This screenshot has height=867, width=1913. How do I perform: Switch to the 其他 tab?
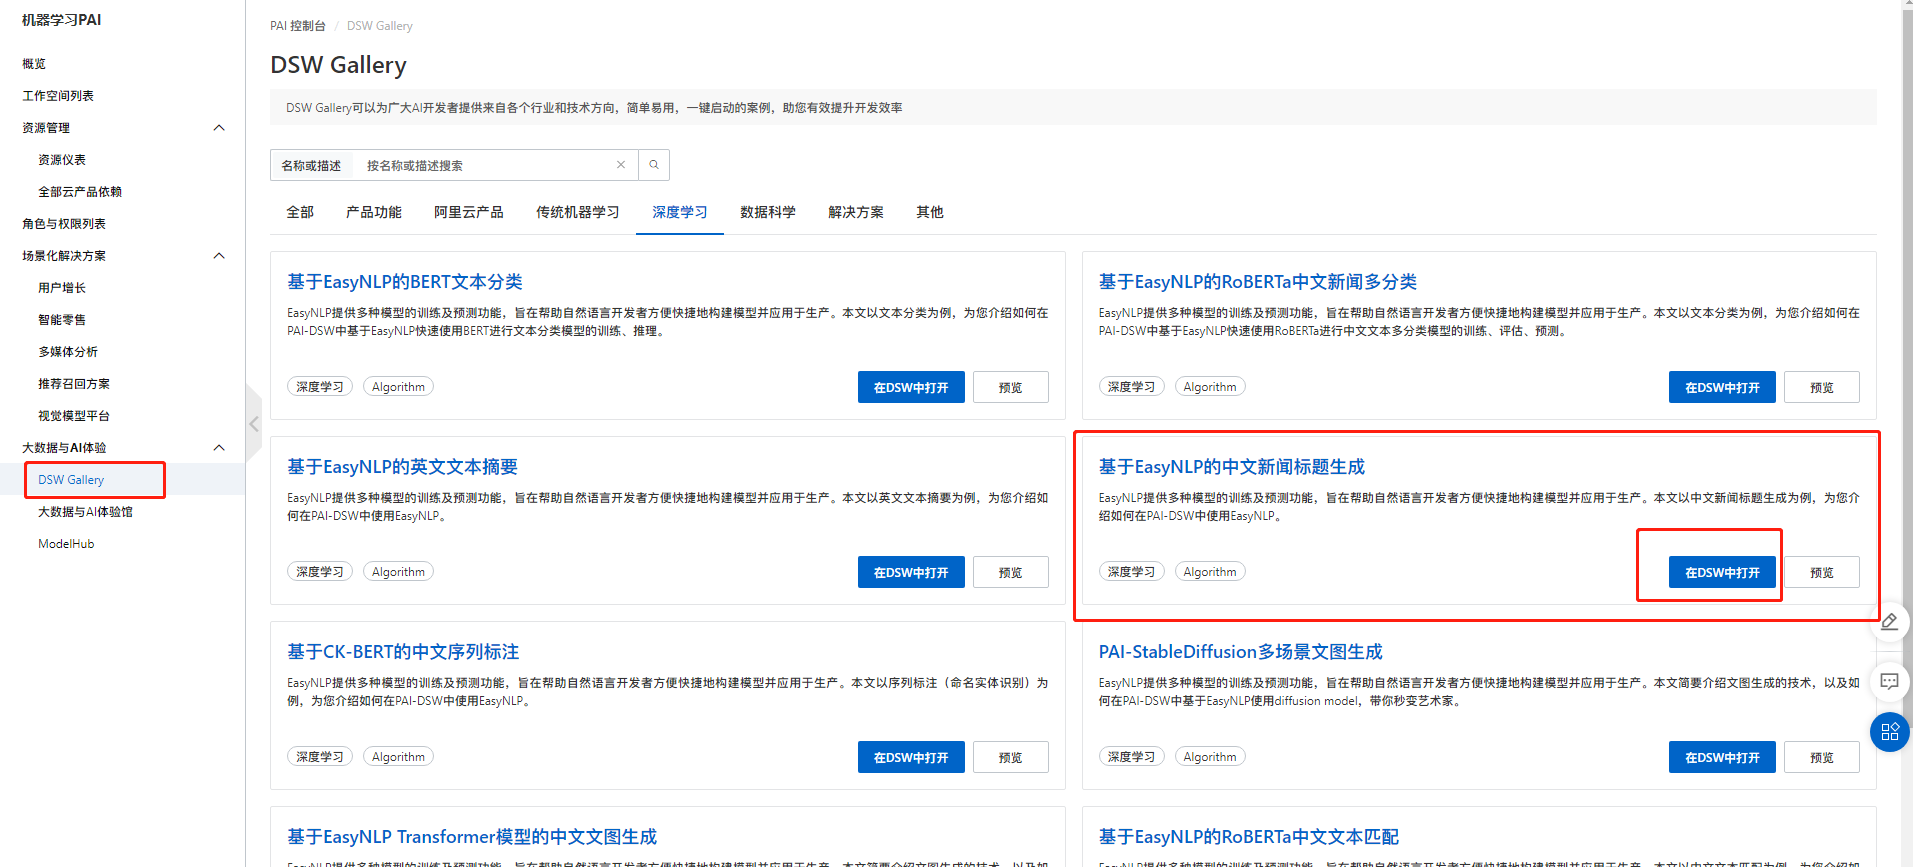930,212
